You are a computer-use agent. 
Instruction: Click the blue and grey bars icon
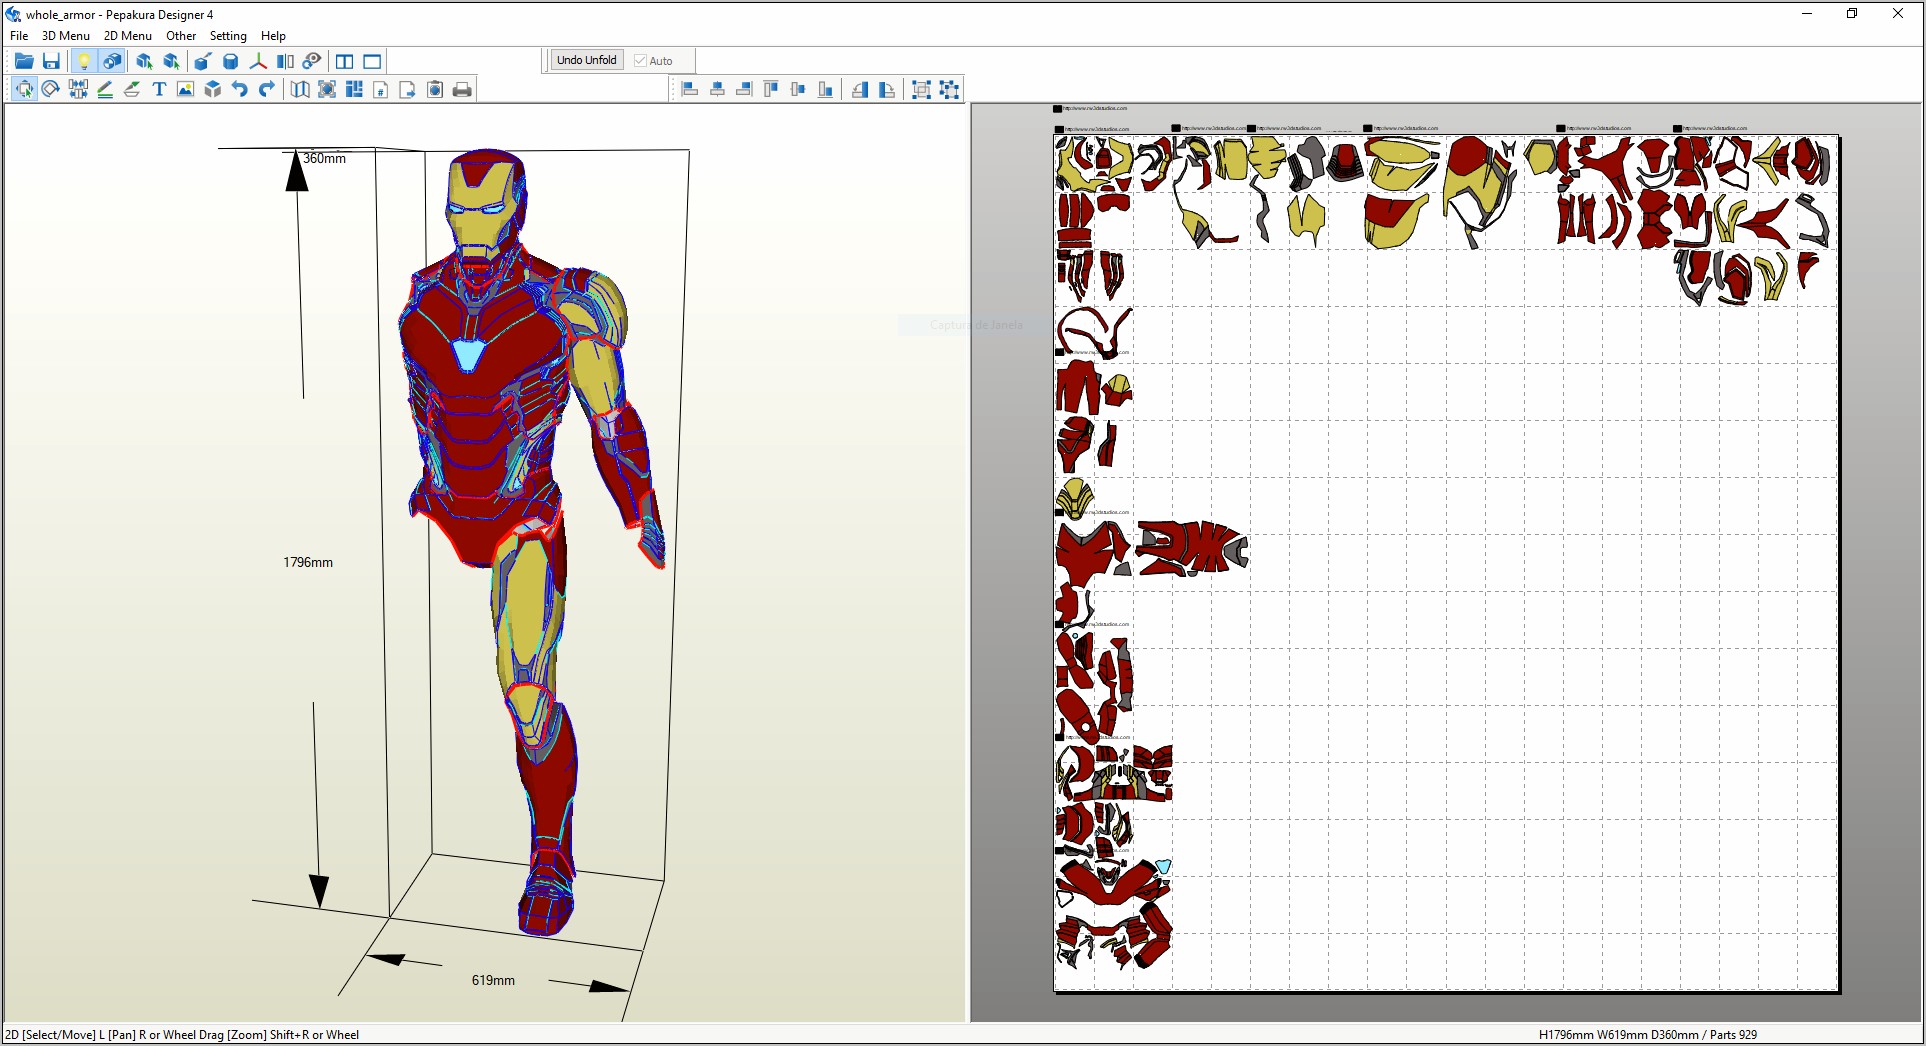285,62
